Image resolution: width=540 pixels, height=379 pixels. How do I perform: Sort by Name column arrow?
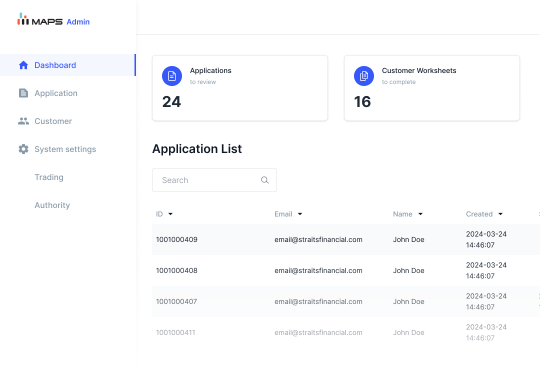point(420,214)
